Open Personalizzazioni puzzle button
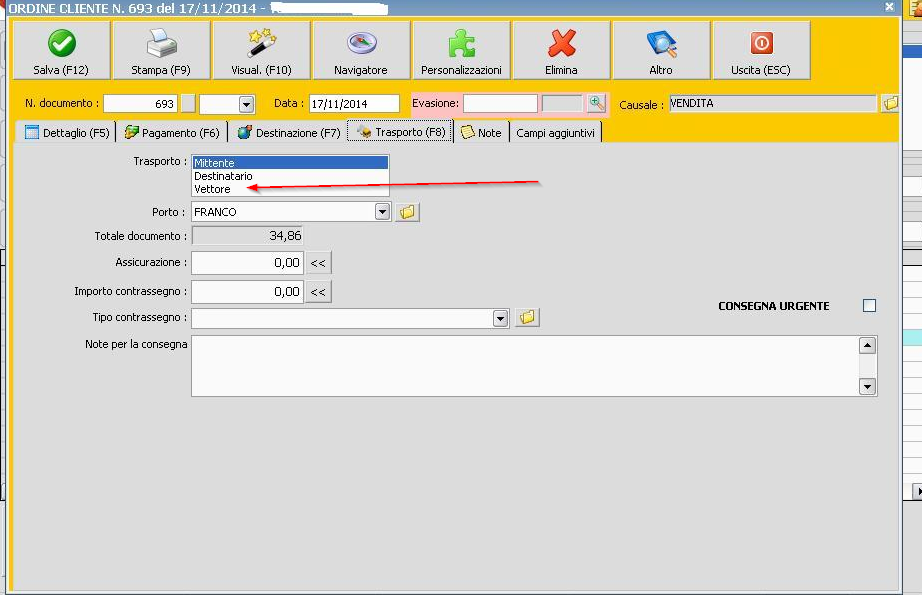922x595 pixels. pos(461,51)
